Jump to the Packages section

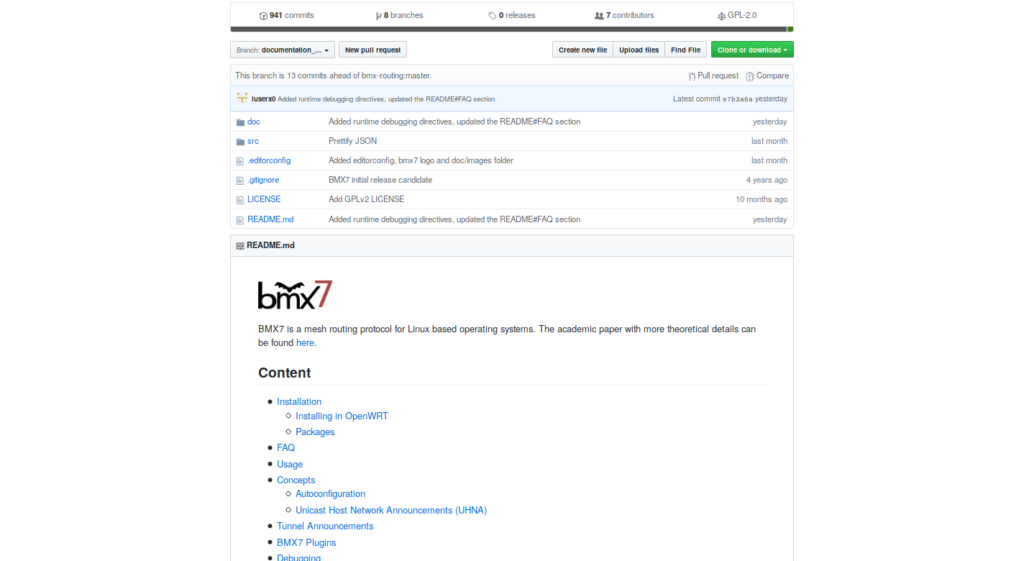(315, 432)
